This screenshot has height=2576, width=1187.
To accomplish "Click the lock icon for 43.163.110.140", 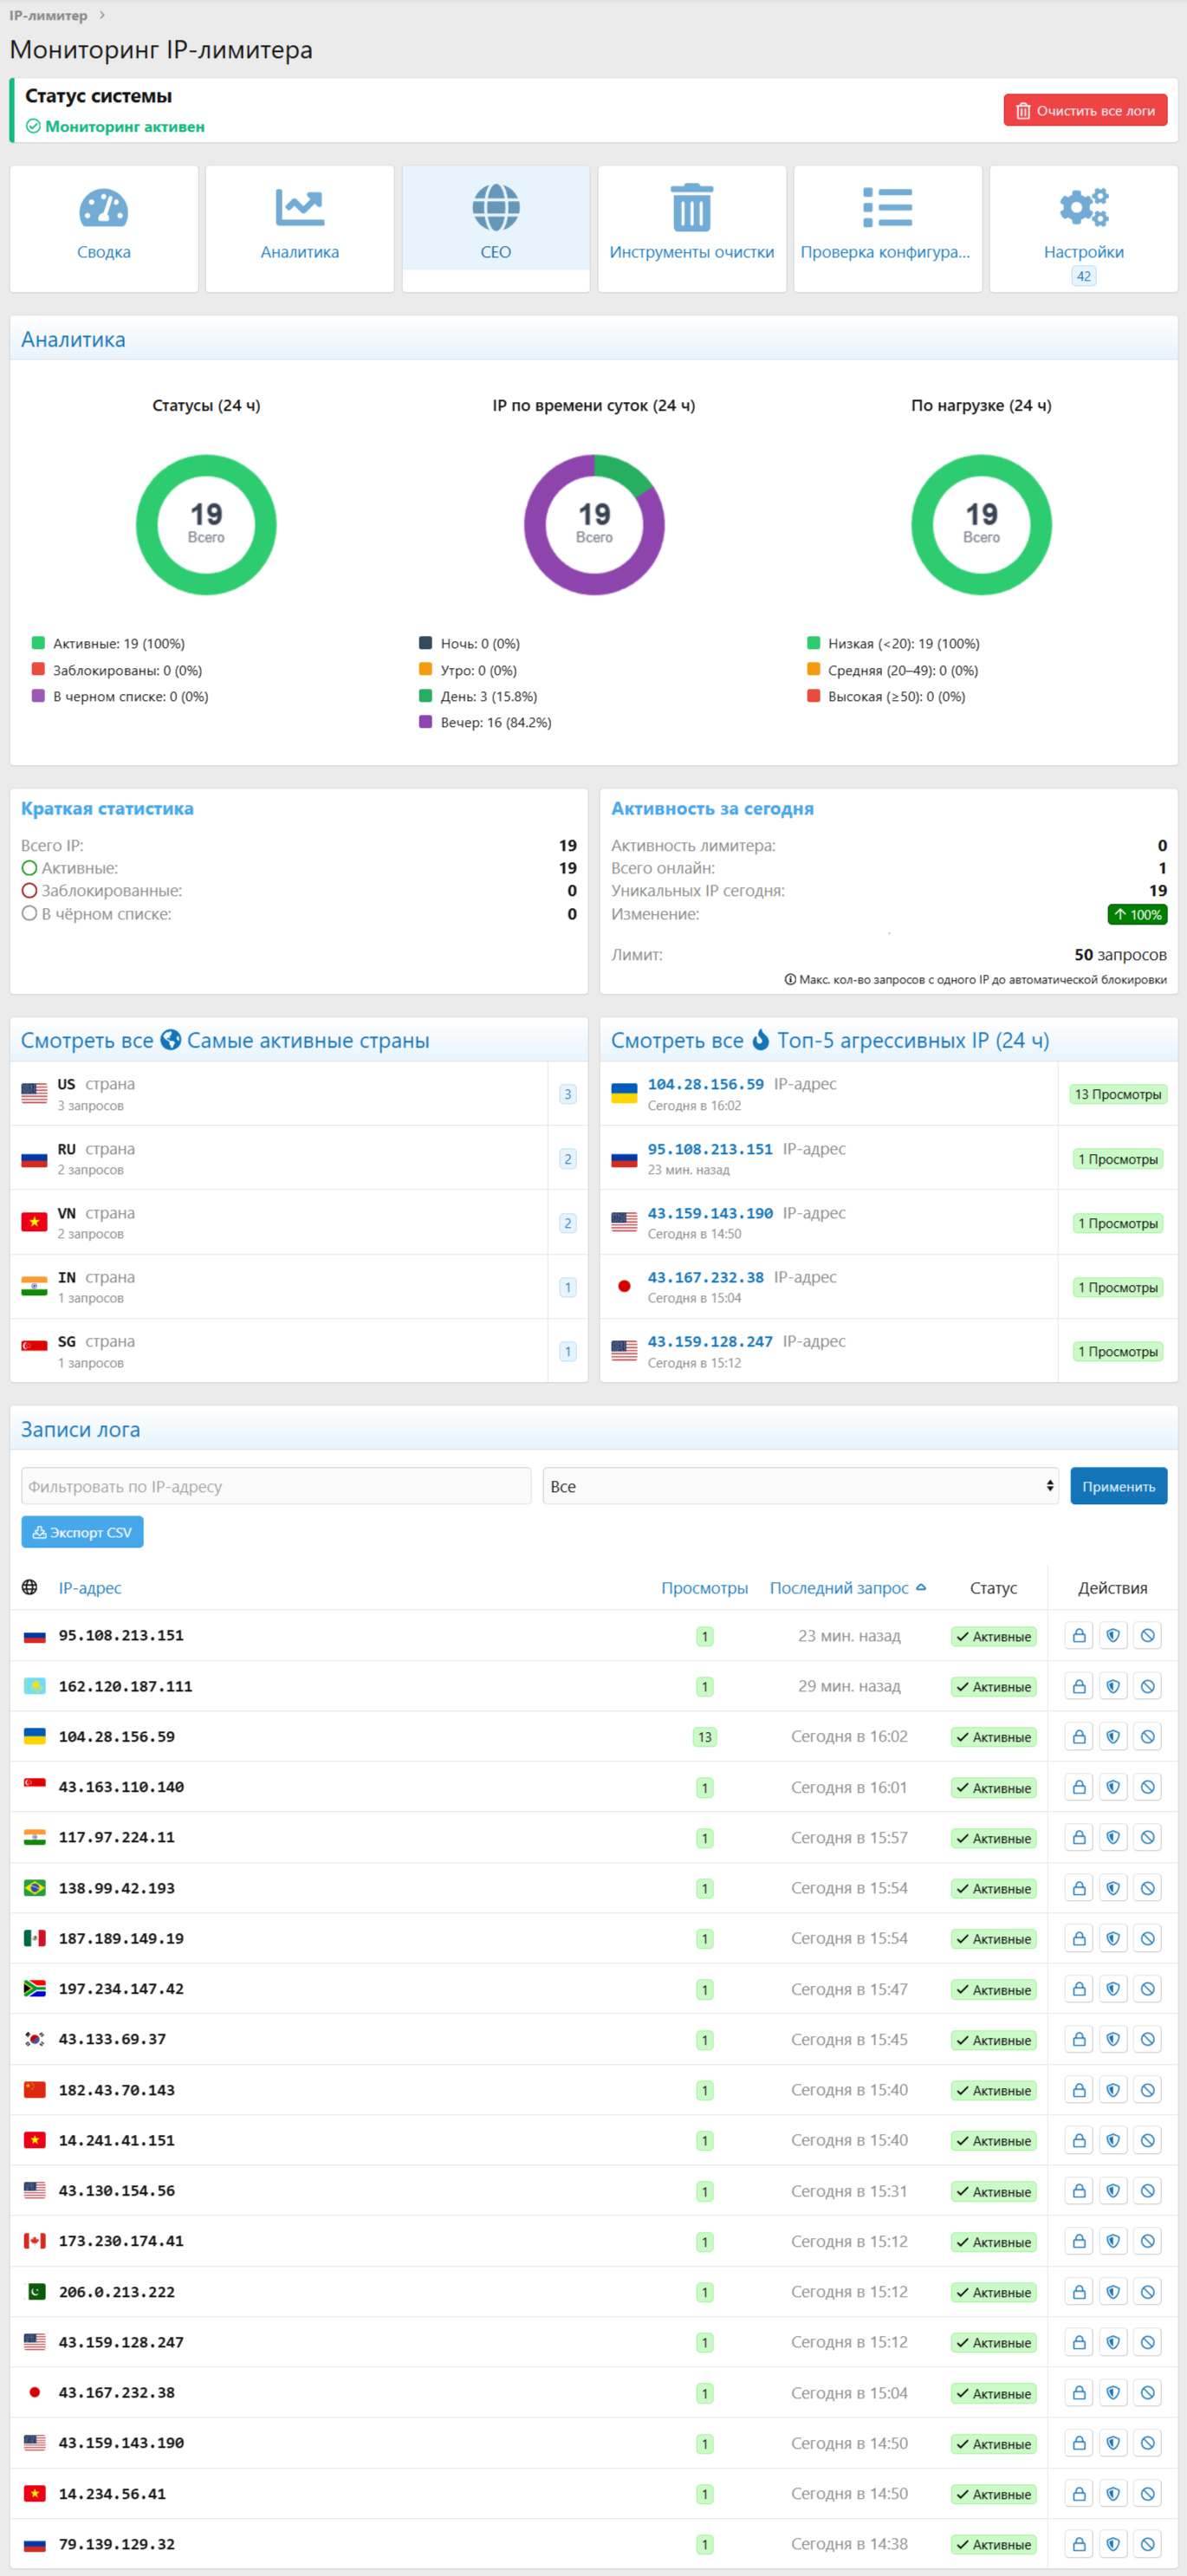I will click(x=1079, y=1787).
